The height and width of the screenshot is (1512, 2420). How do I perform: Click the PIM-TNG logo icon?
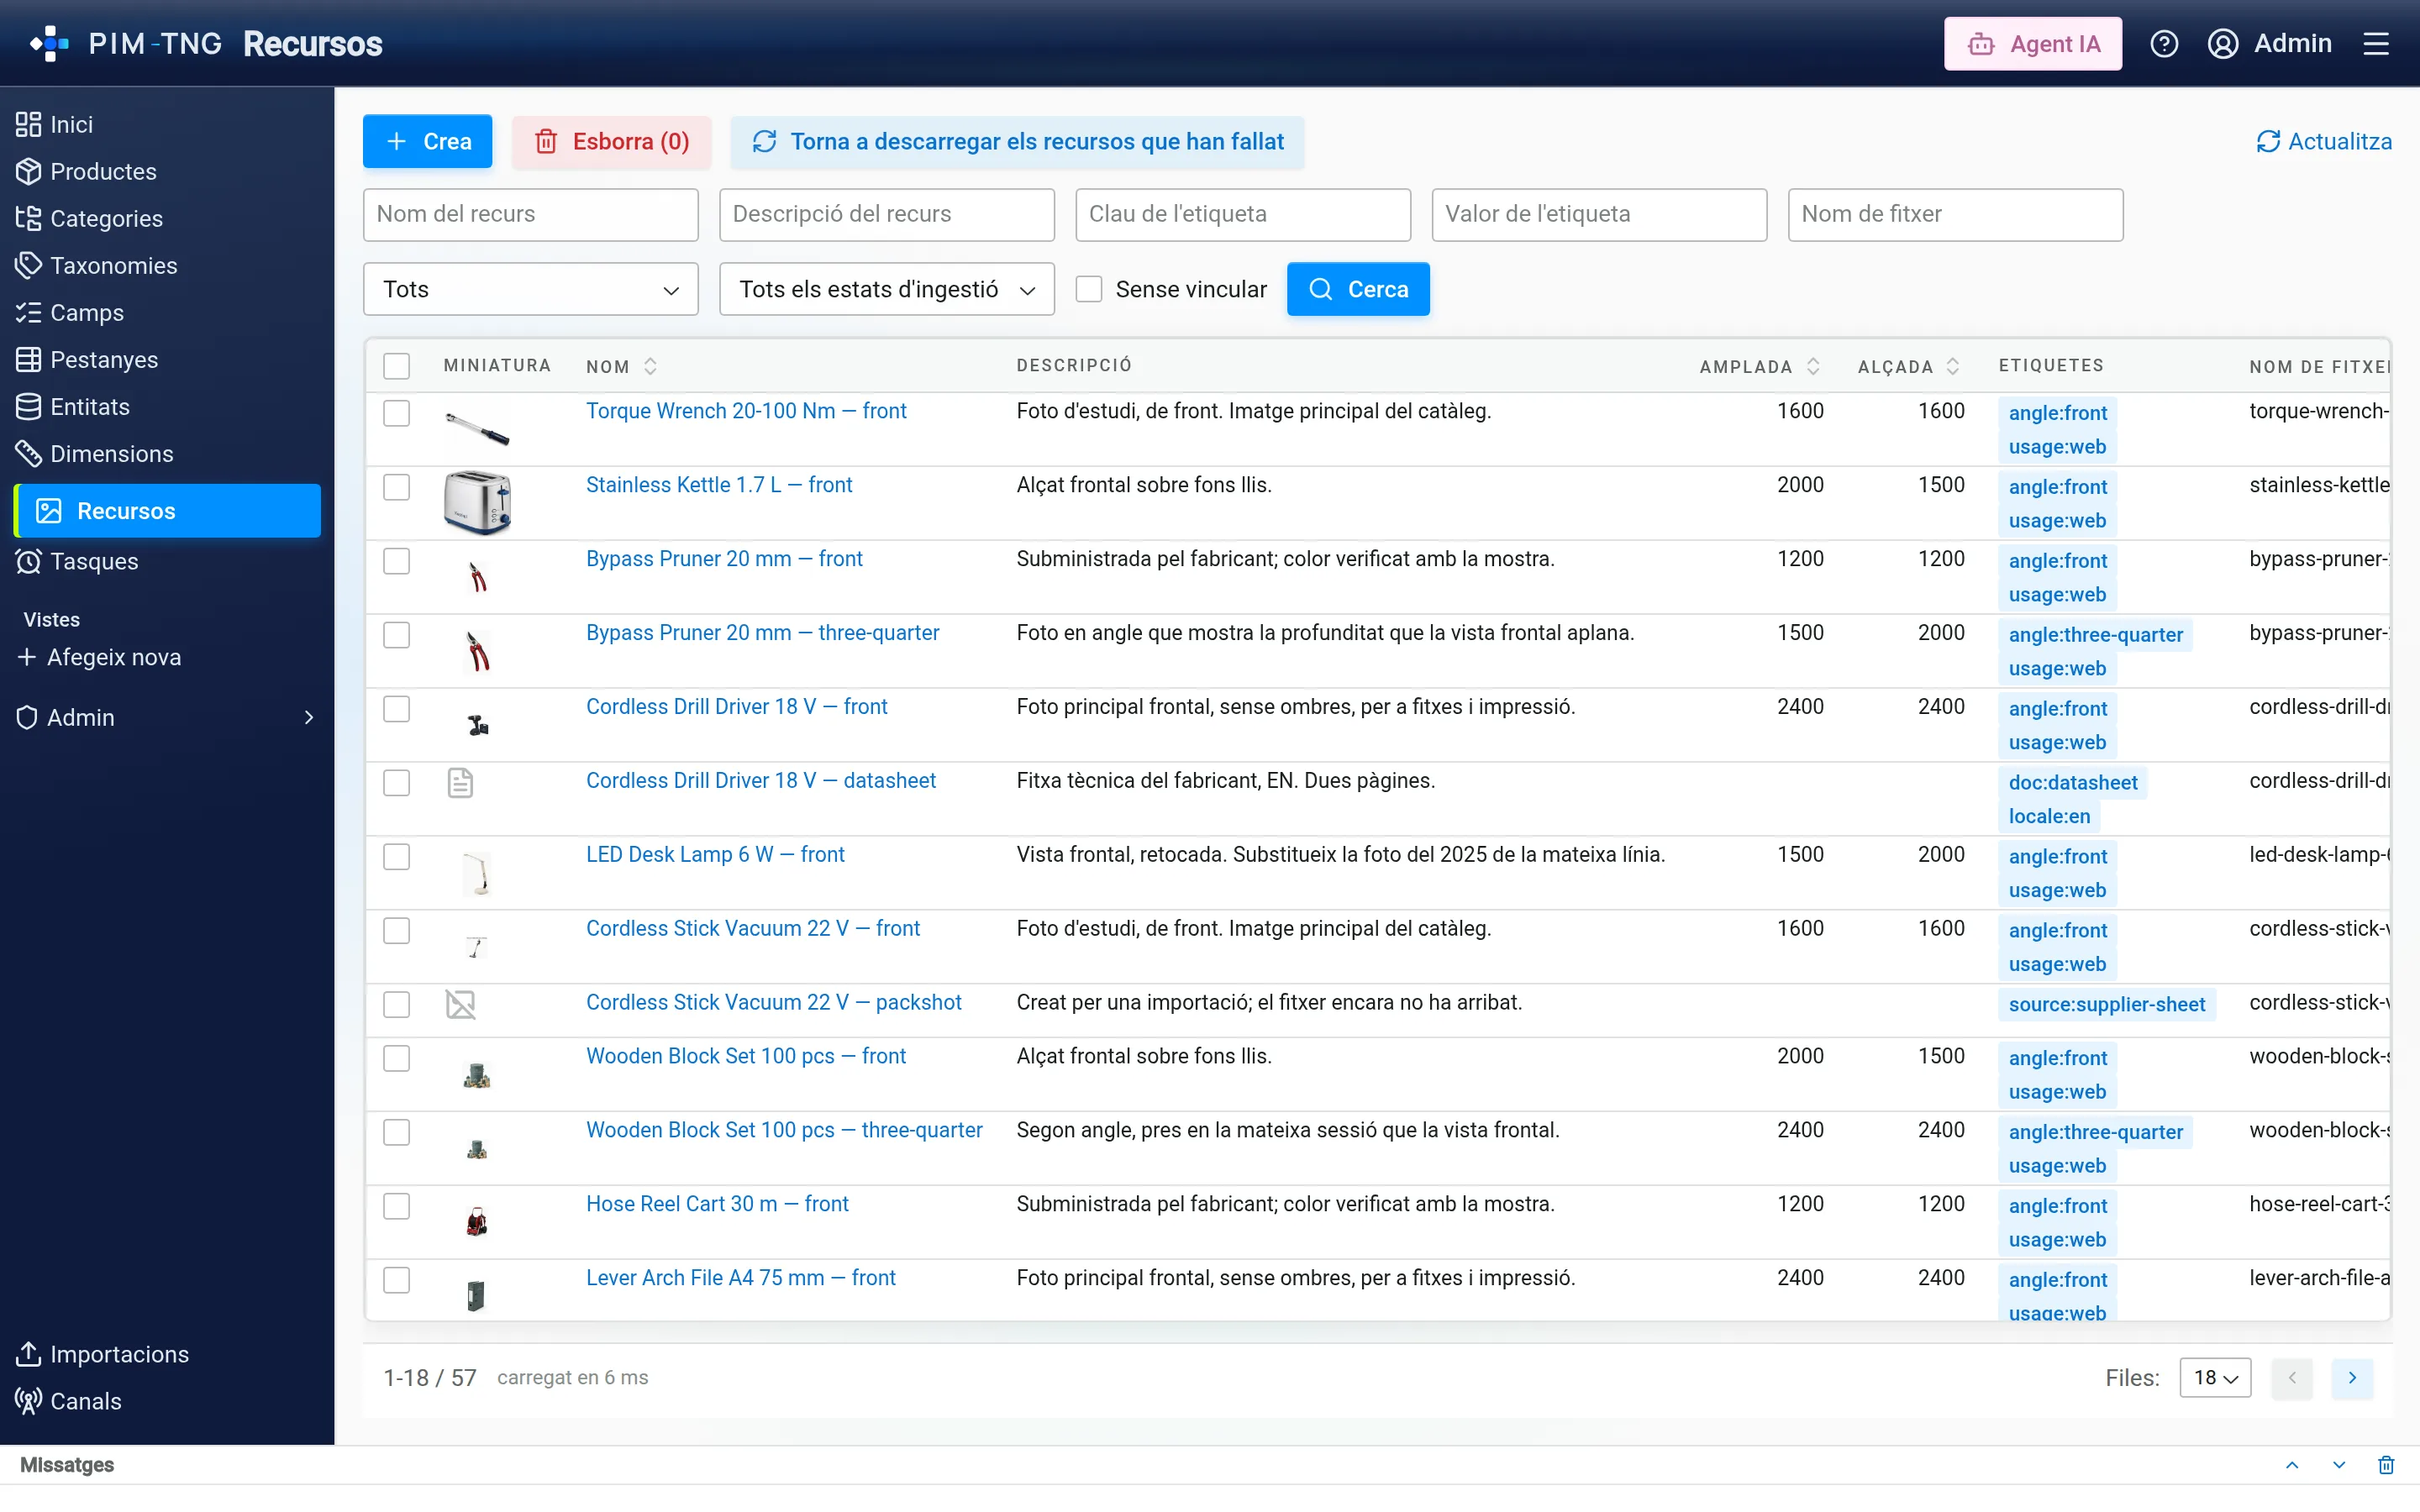(49, 43)
